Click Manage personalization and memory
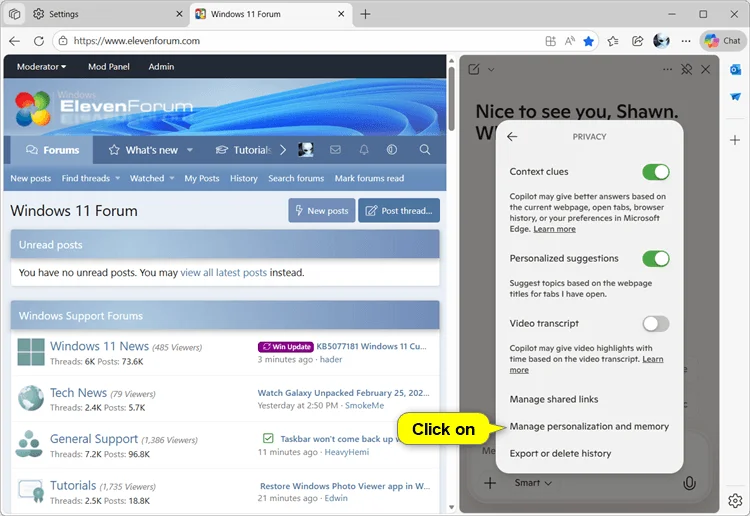The image size is (750, 516). 589,427
